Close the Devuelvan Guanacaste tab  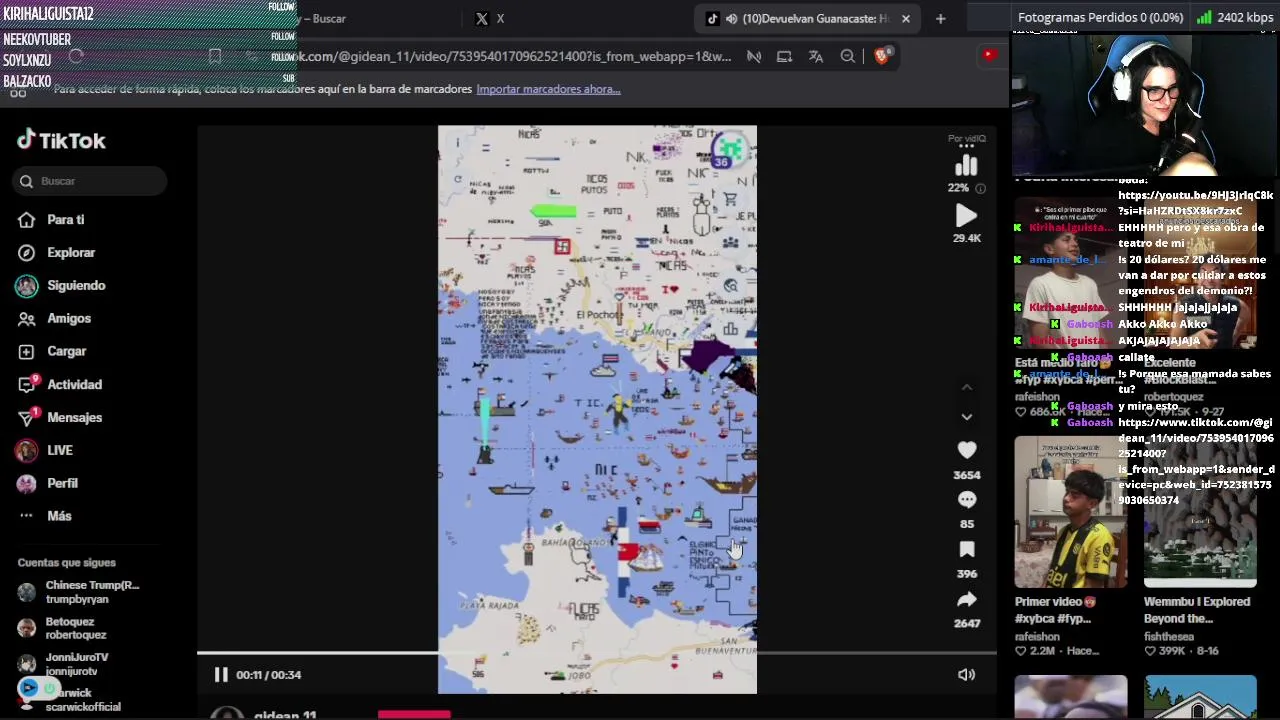(x=905, y=18)
